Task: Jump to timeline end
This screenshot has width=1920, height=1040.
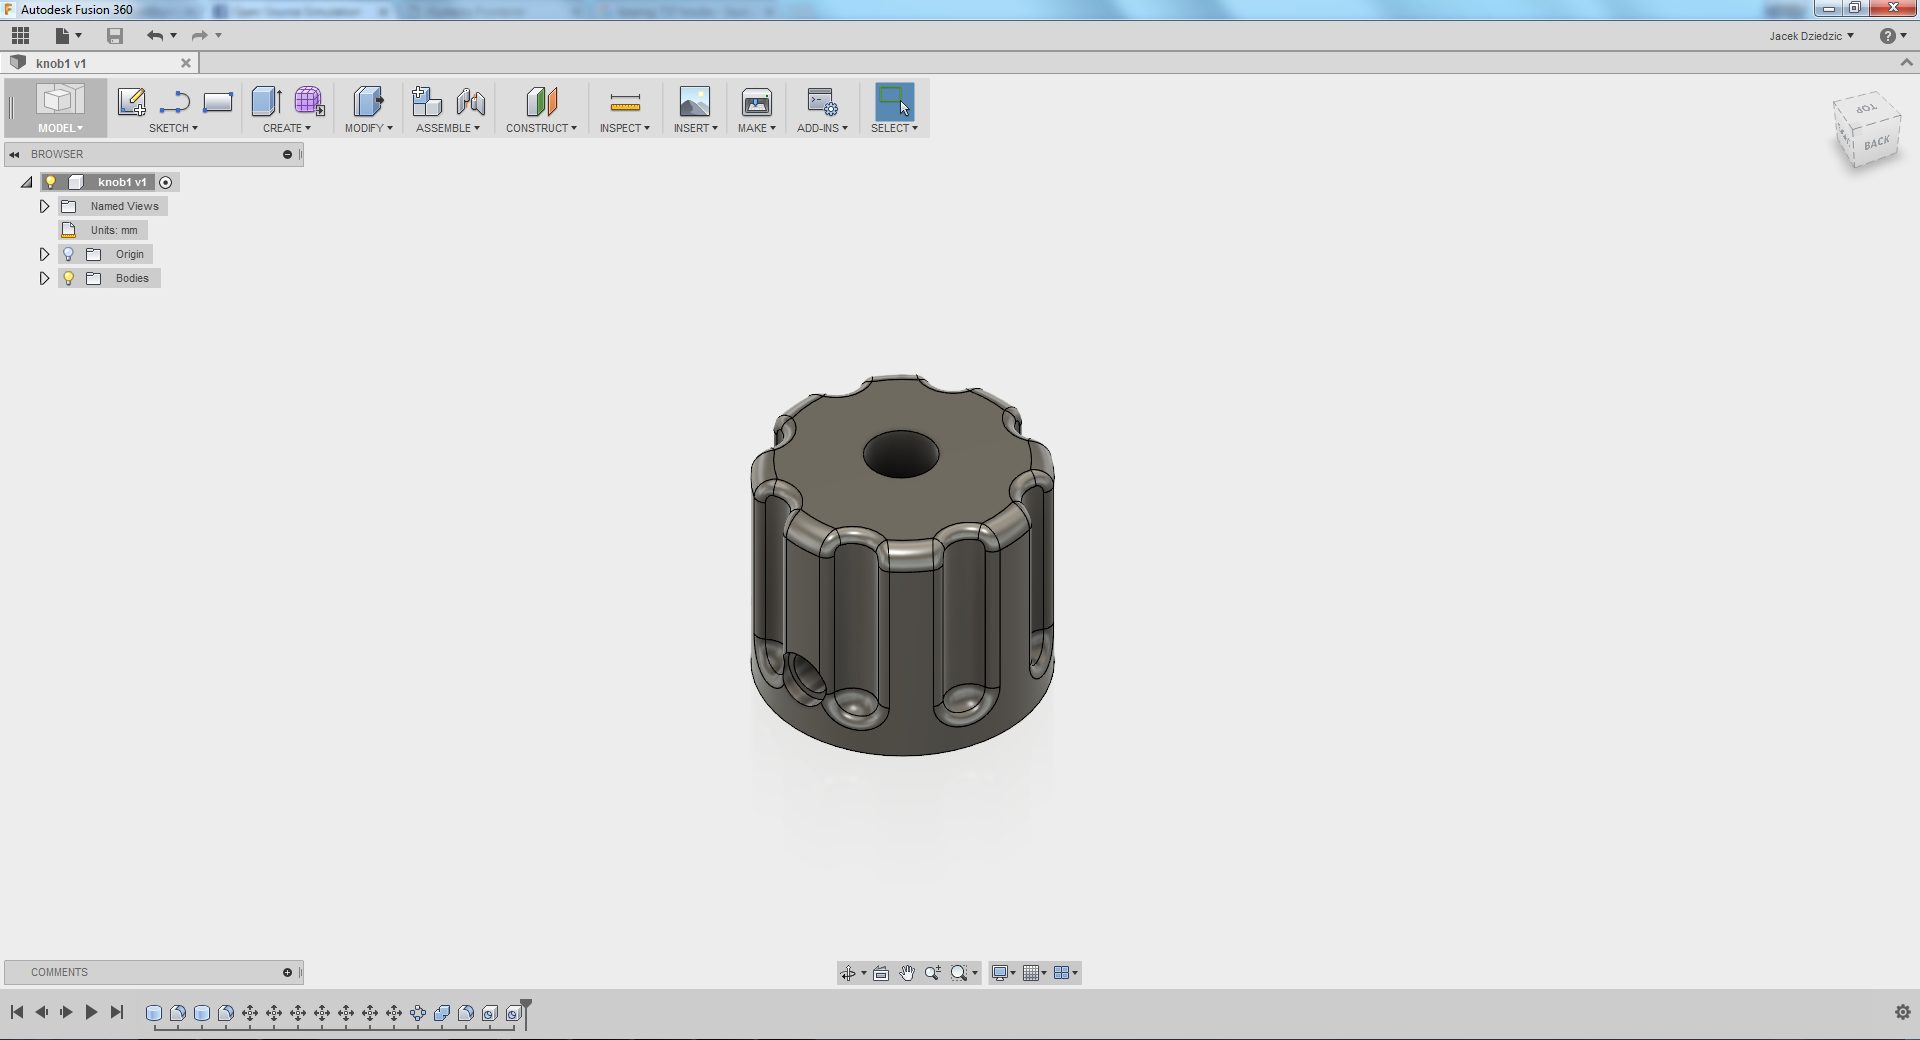Action: (117, 1012)
